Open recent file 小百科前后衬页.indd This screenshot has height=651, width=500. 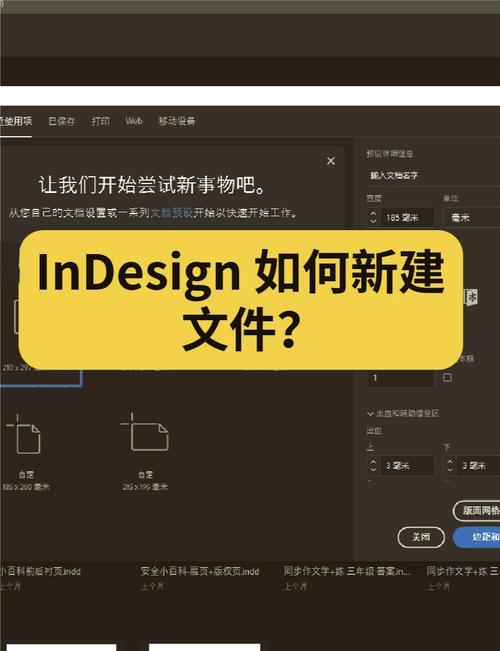coord(40,571)
